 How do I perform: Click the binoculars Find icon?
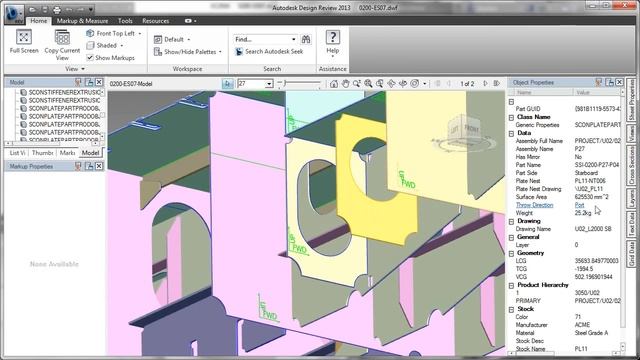pyautogui.click(x=306, y=39)
